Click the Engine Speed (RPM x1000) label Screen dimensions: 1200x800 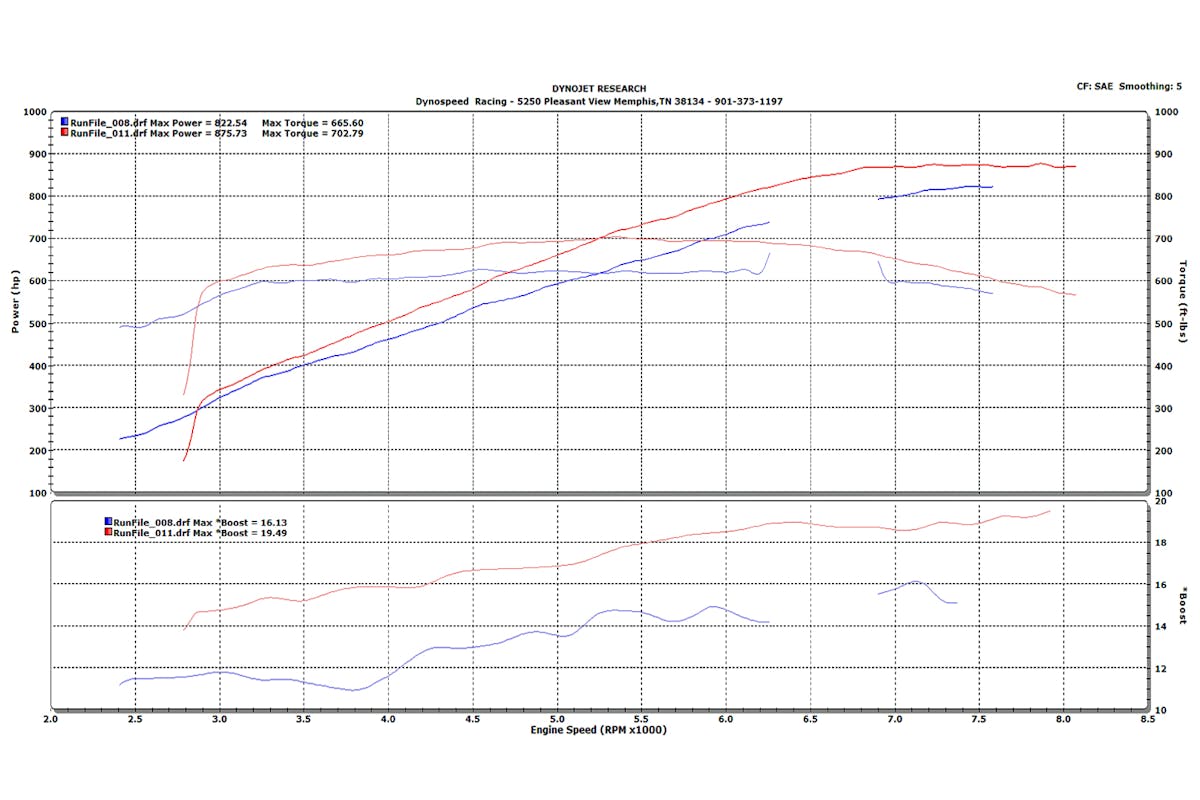click(598, 730)
